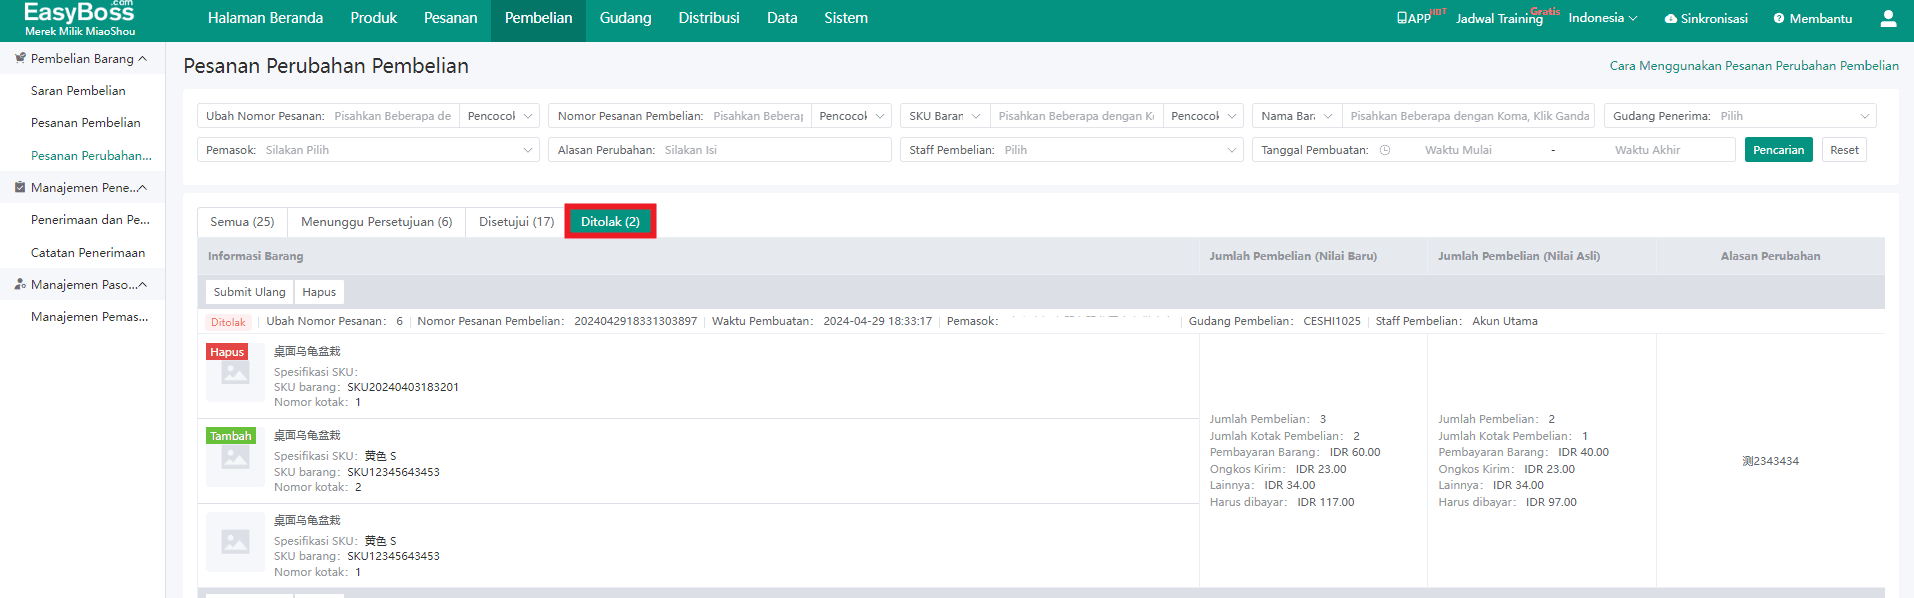Open the user account avatar icon
The image size is (1914, 598).
[1888, 18]
